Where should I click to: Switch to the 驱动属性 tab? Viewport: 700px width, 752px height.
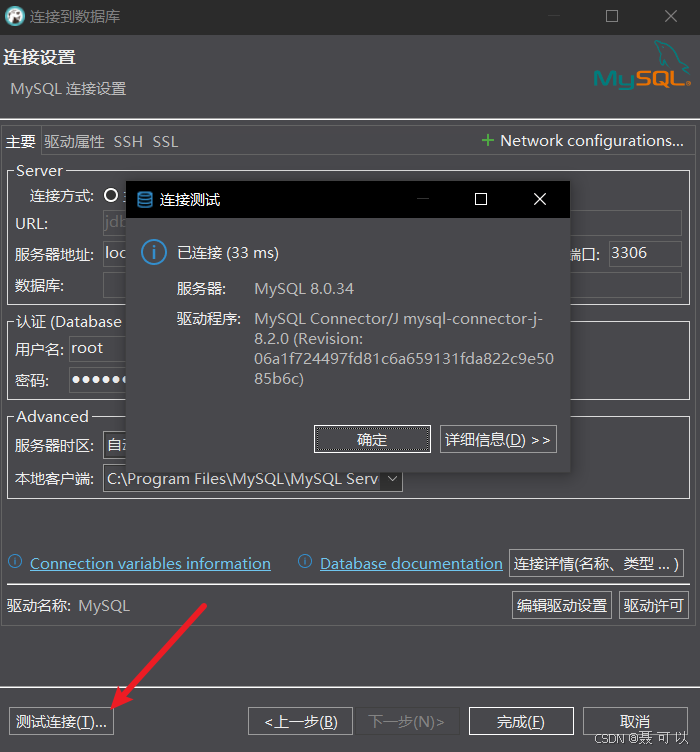[x=74, y=141]
